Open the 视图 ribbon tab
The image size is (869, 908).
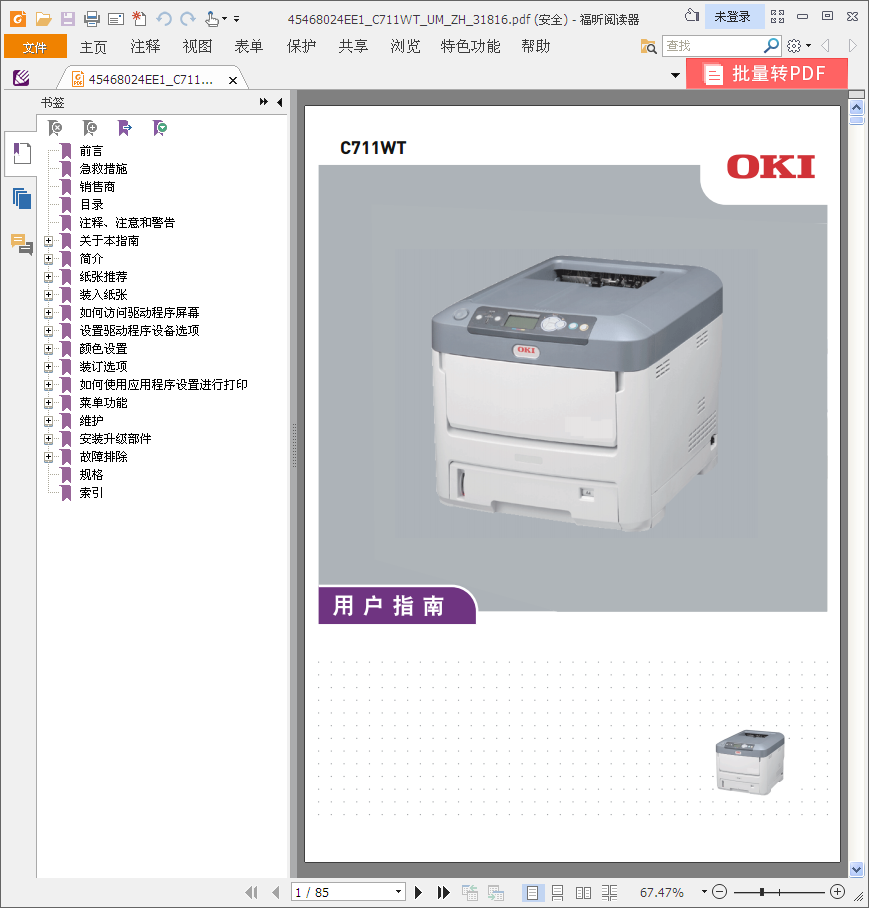[x=197, y=46]
